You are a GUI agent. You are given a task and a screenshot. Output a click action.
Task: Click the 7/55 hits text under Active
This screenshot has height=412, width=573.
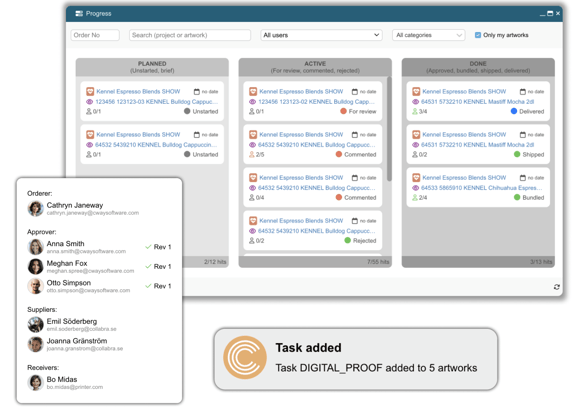[x=378, y=262]
